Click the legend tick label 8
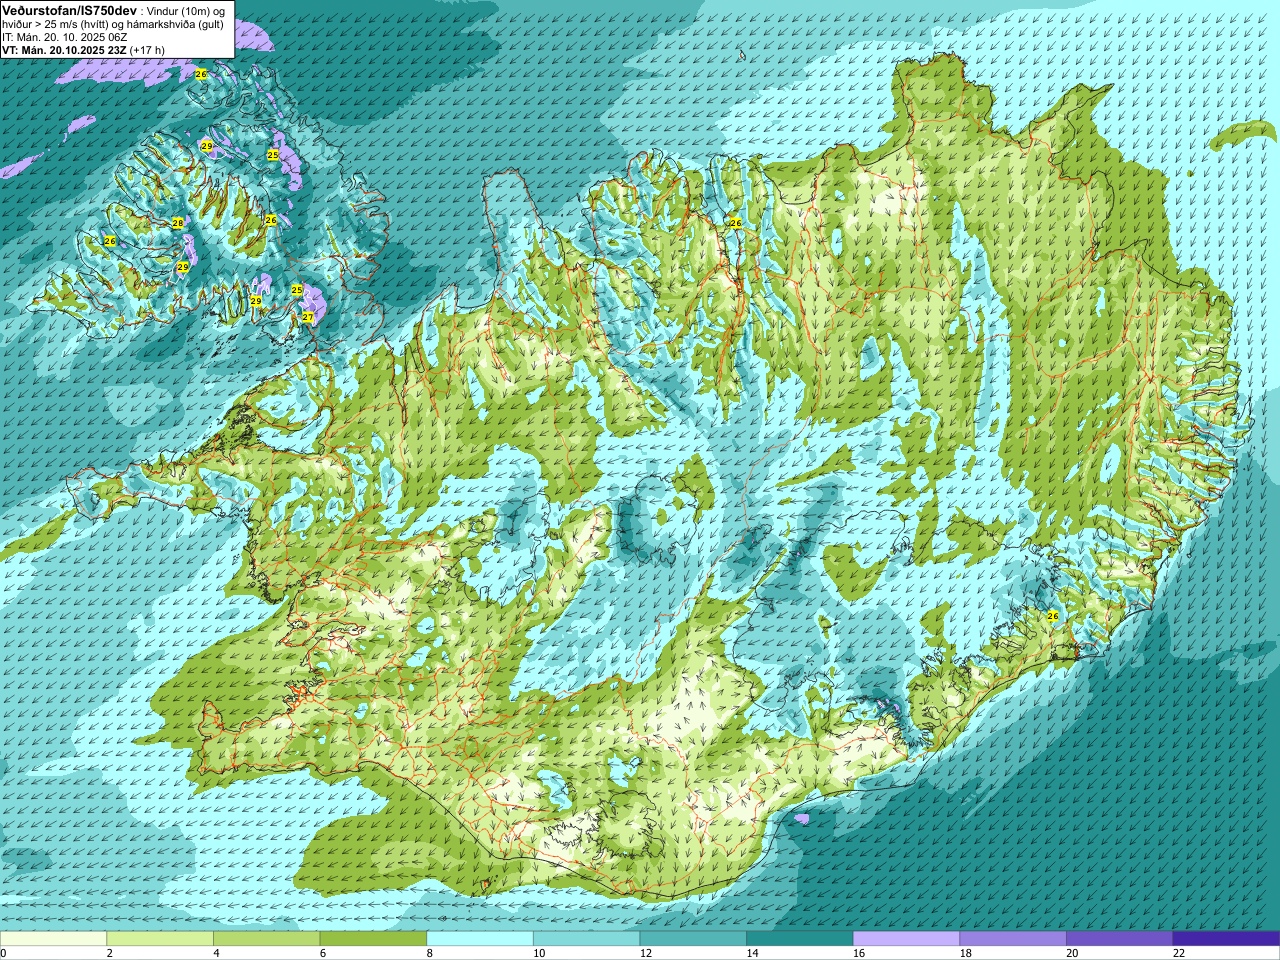This screenshot has width=1280, height=960. [x=429, y=954]
